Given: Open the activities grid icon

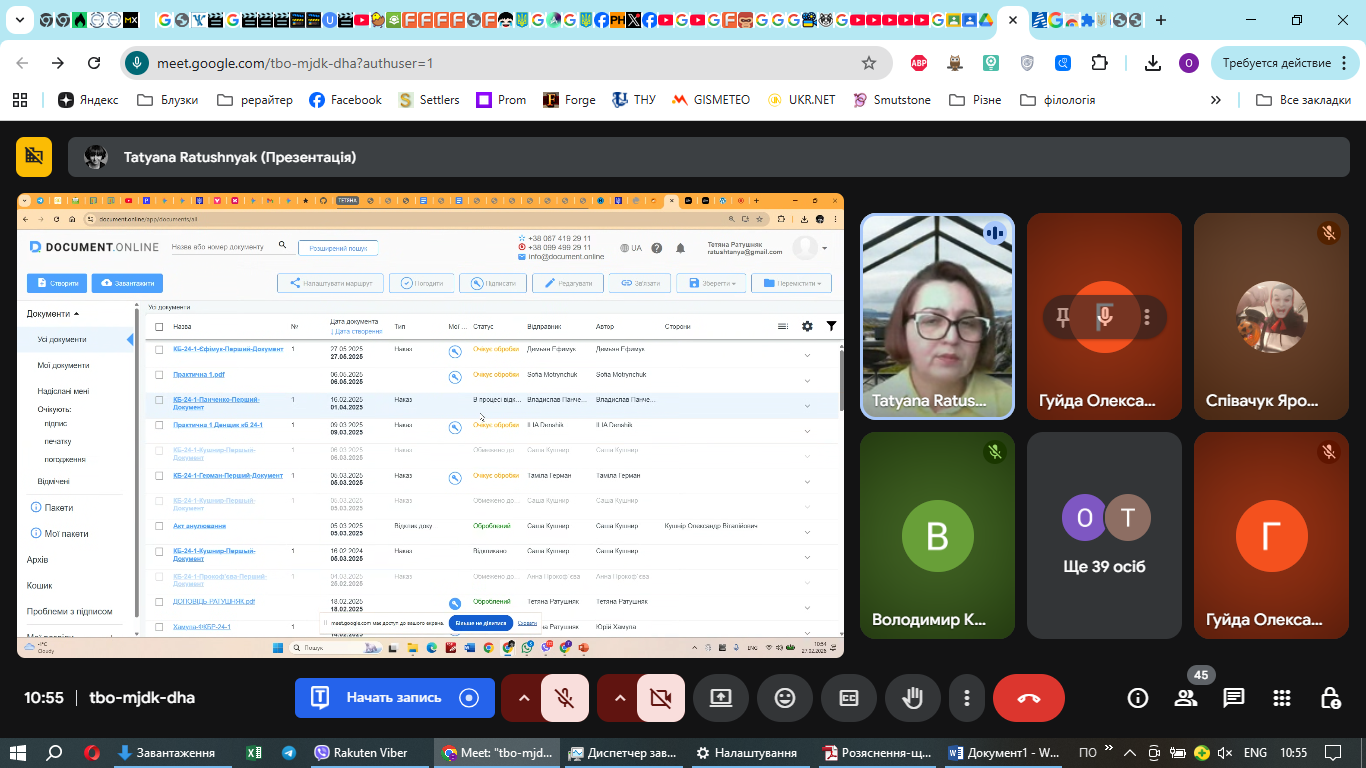Looking at the screenshot, I should (x=1282, y=698).
